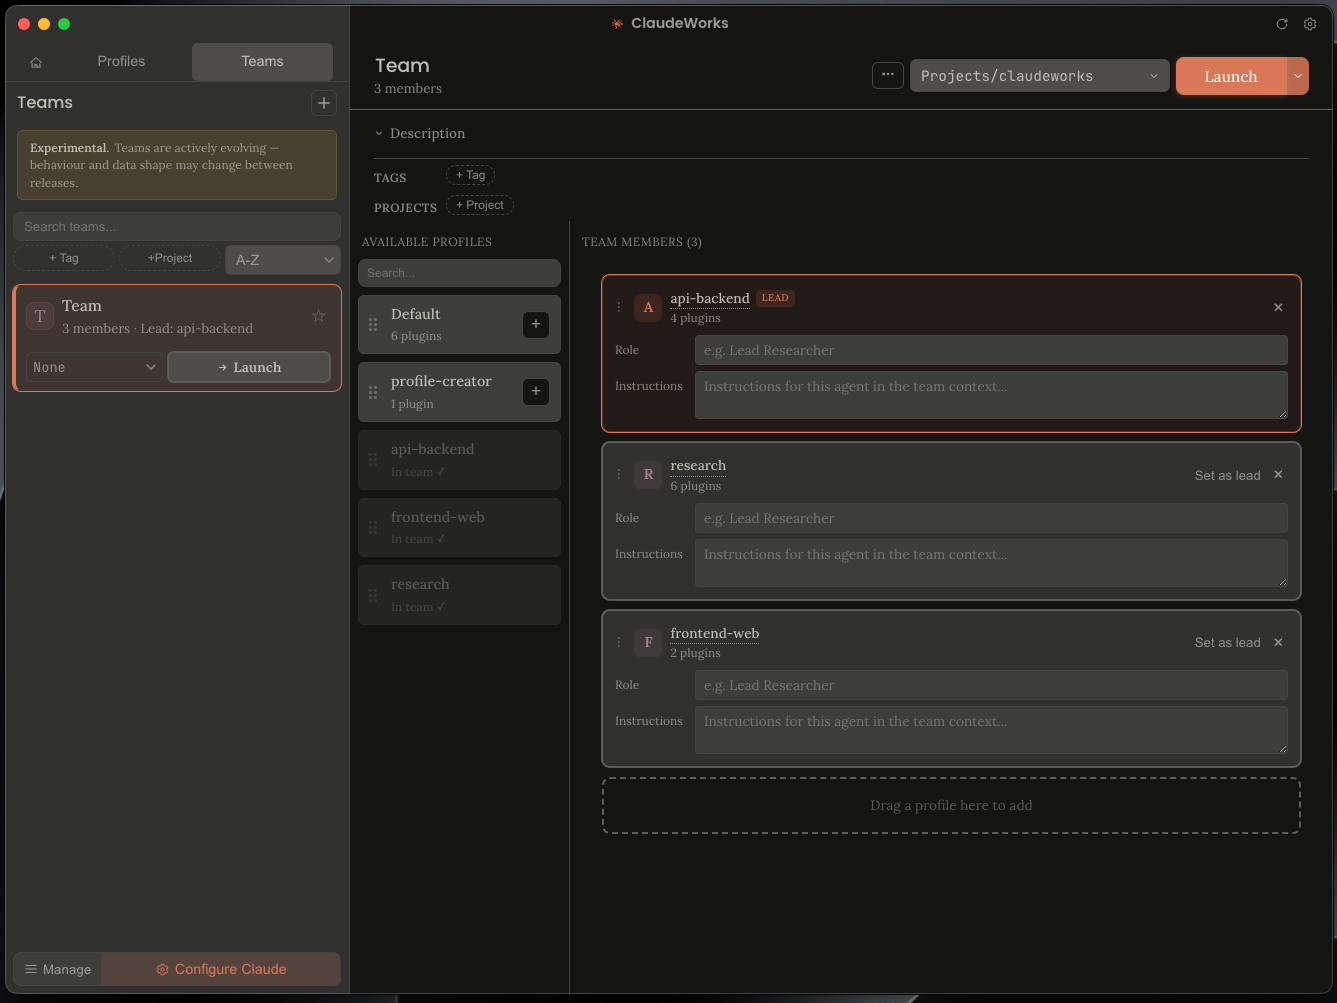Expand the Launch button's dropdown arrow

coord(1298,75)
